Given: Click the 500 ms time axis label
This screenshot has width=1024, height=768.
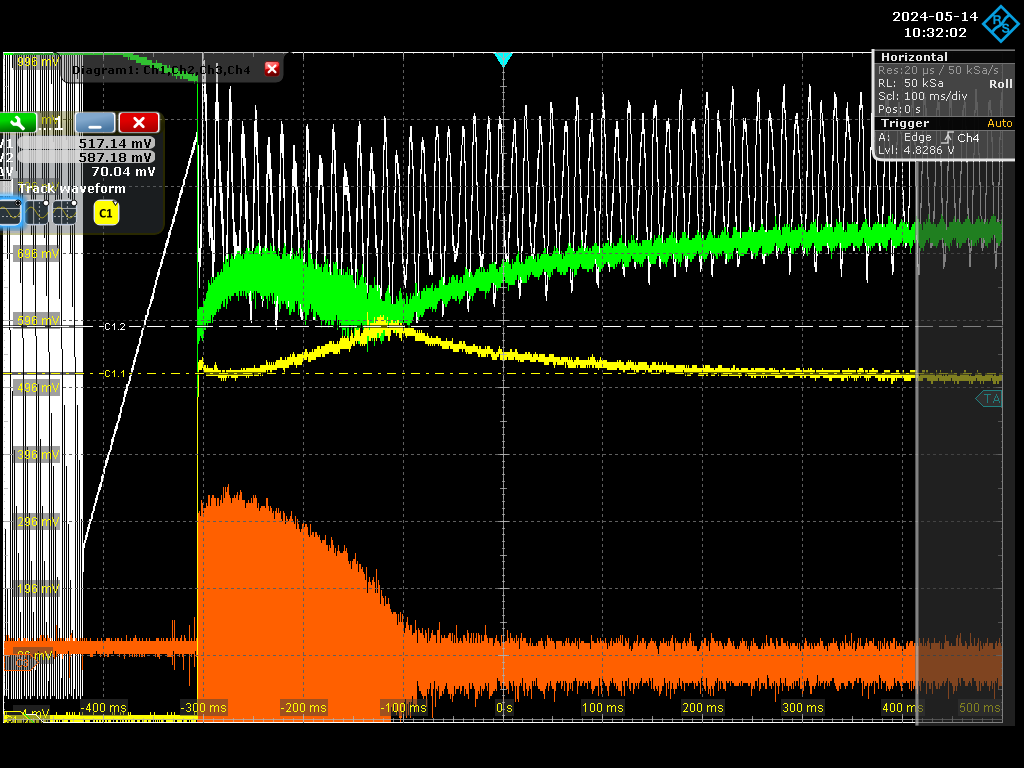Looking at the screenshot, I should [979, 708].
